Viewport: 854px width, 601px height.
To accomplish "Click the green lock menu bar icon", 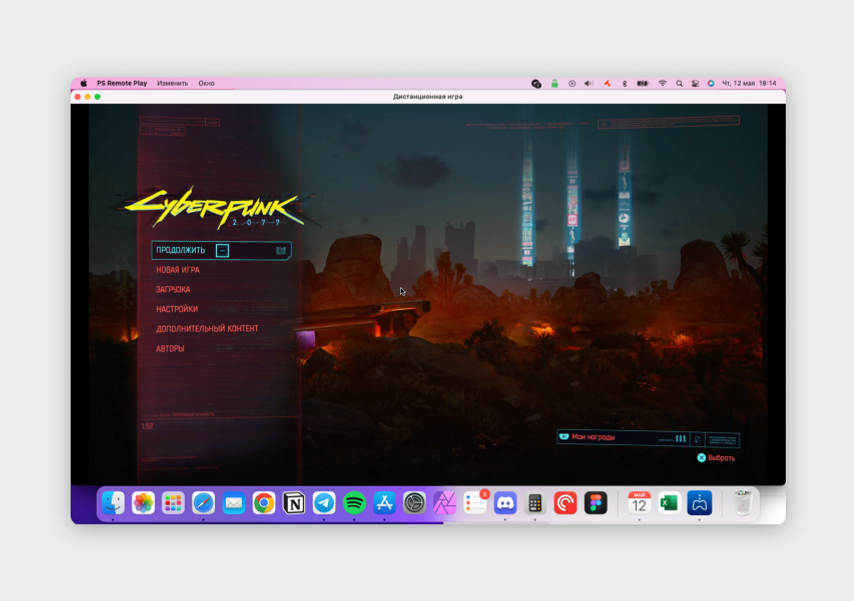I will 554,83.
